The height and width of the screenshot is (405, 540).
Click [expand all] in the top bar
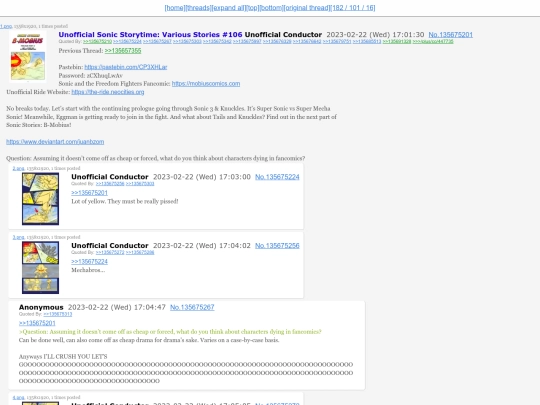coord(228,8)
